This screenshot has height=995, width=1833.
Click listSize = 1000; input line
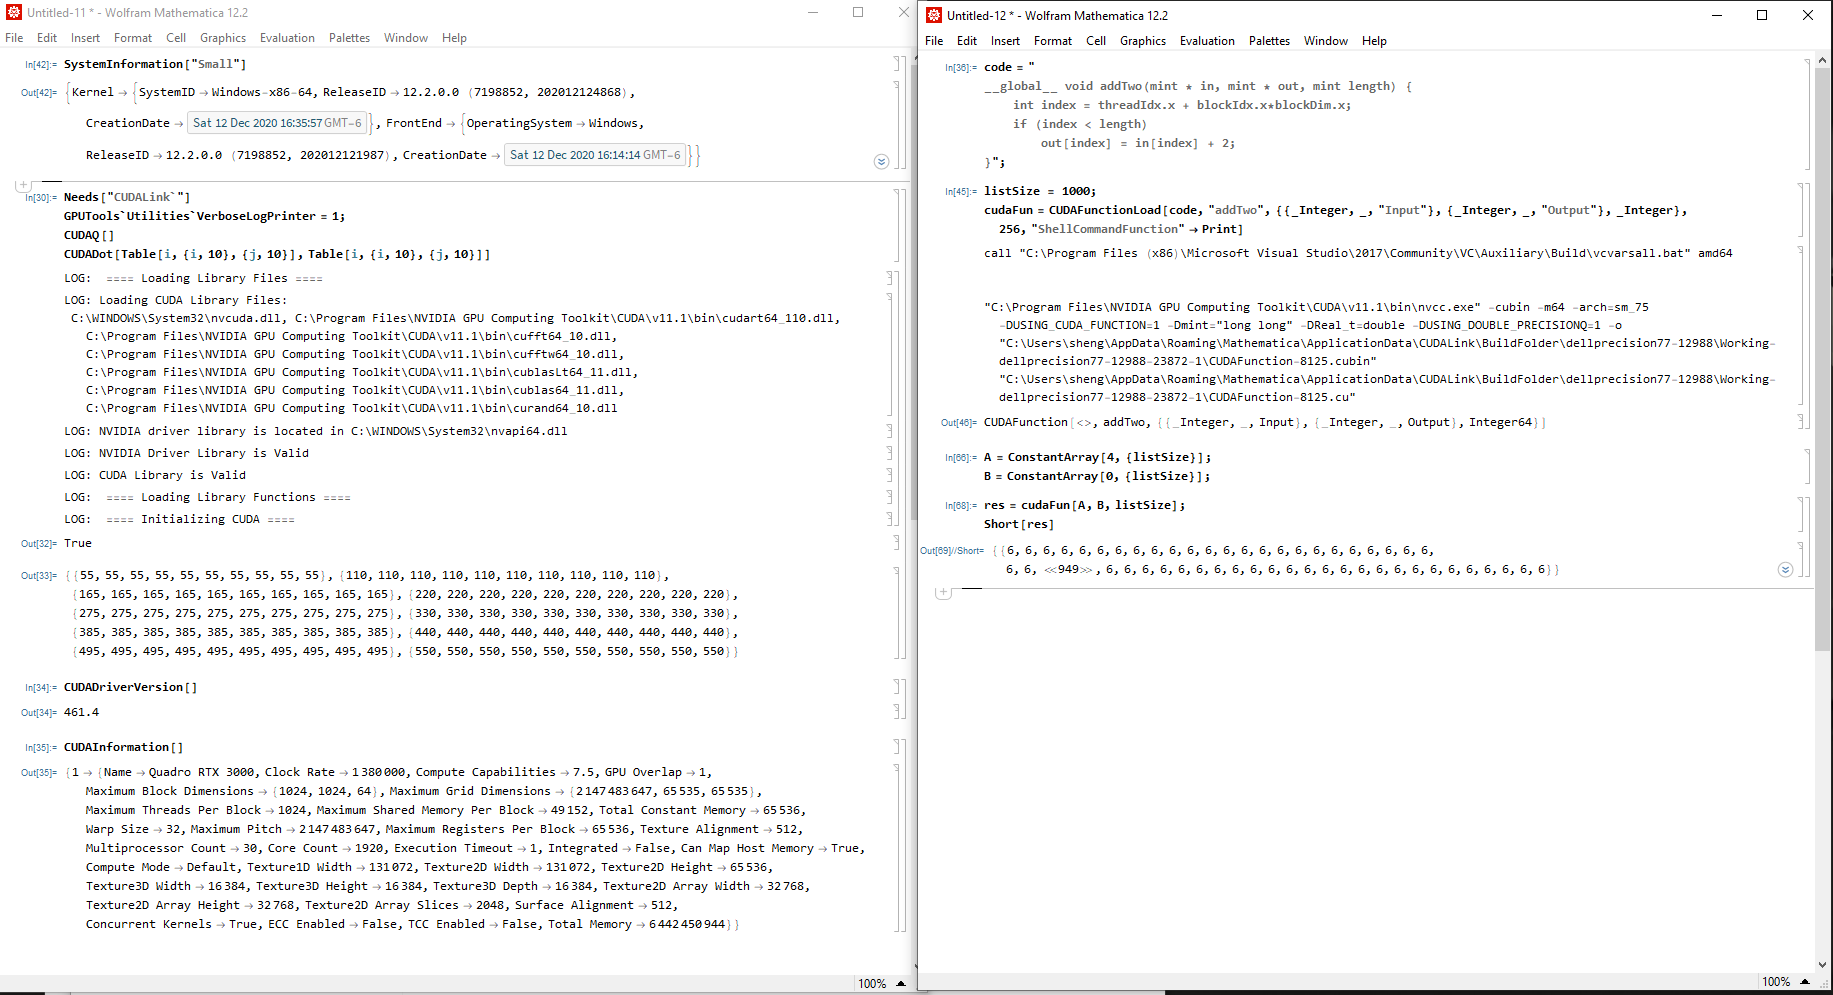tap(1040, 191)
